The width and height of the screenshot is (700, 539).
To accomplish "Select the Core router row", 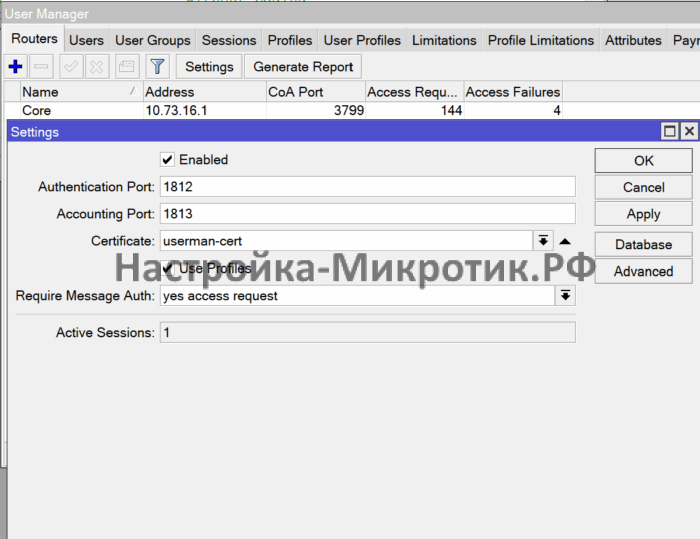I will click(352, 111).
